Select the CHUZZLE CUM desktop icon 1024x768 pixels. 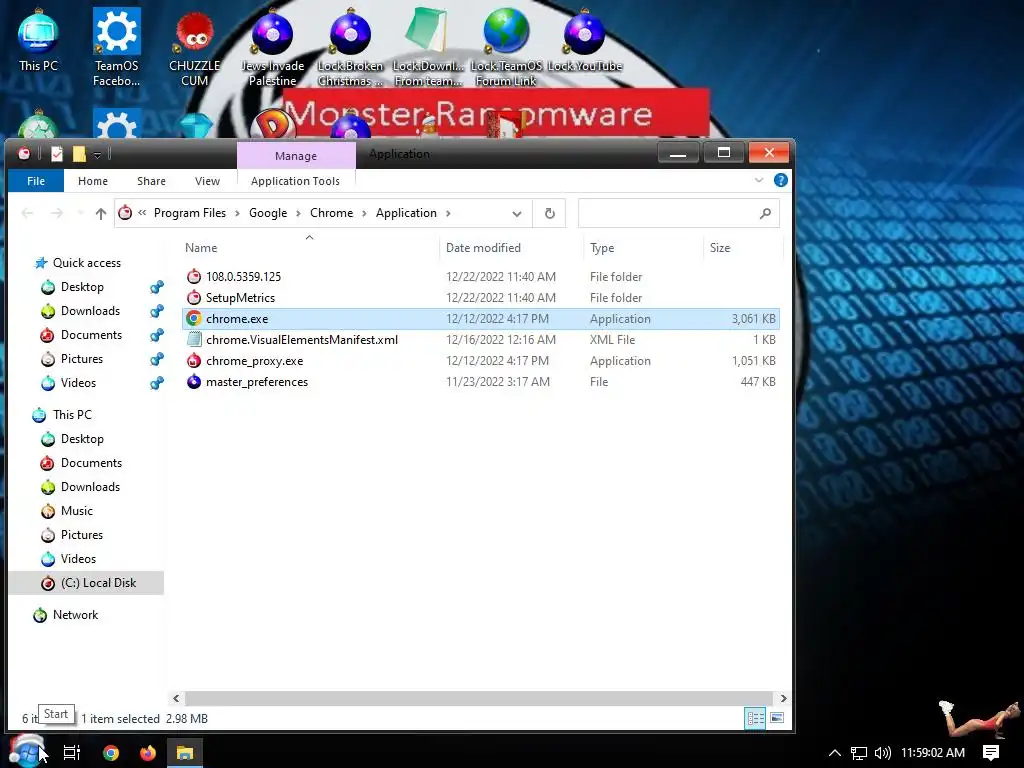pyautogui.click(x=194, y=47)
